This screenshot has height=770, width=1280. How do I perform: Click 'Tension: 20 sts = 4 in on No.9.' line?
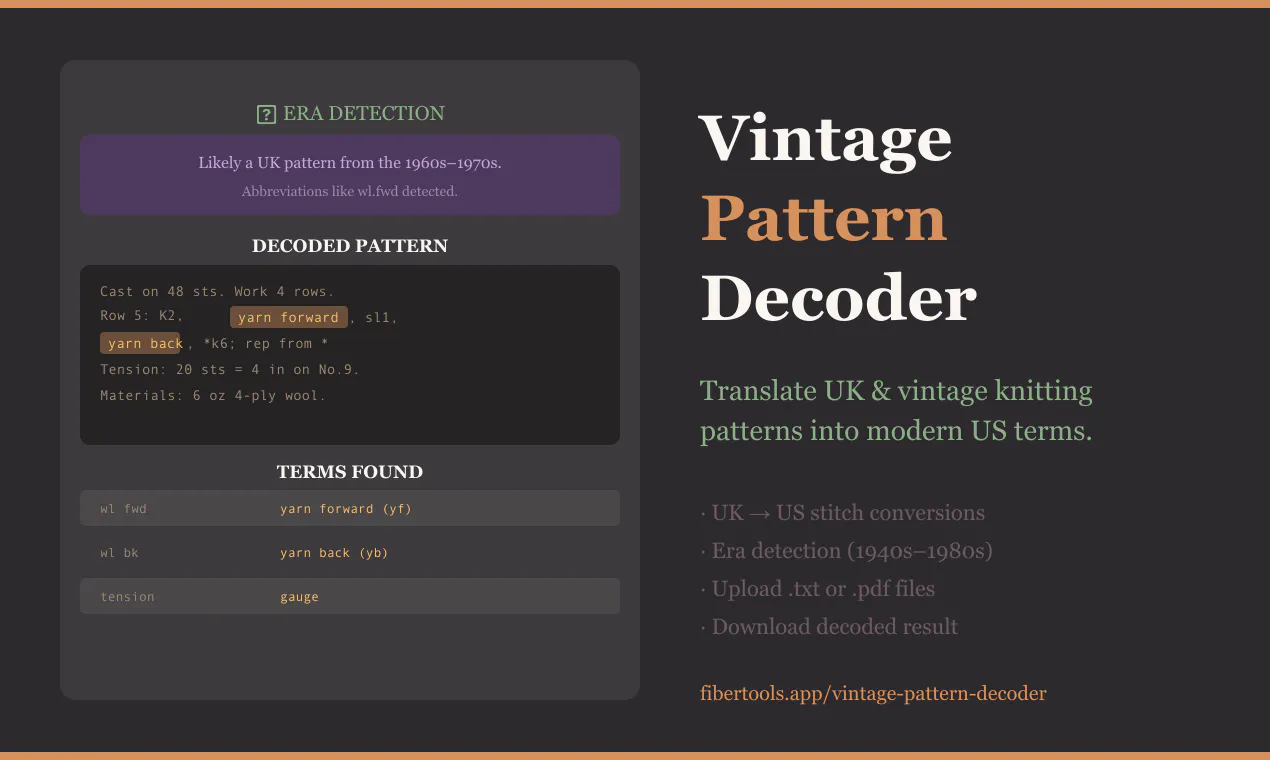pyautogui.click(x=229, y=369)
